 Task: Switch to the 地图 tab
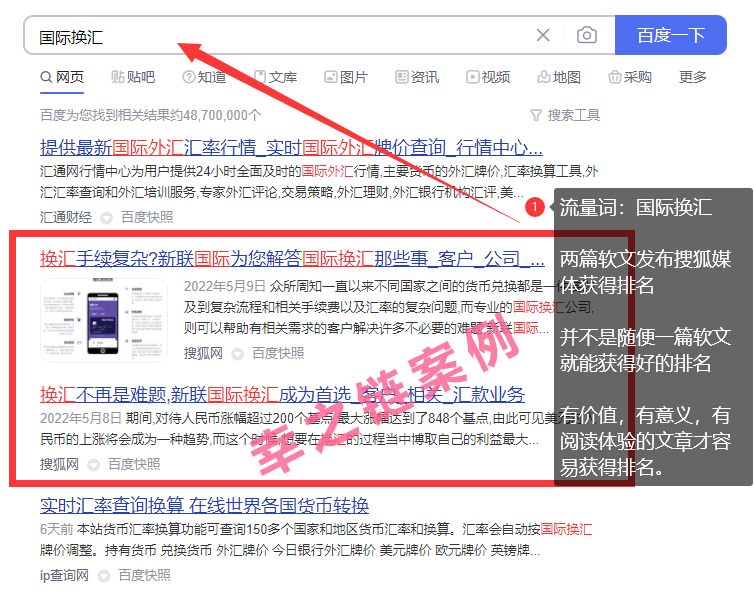pos(559,77)
